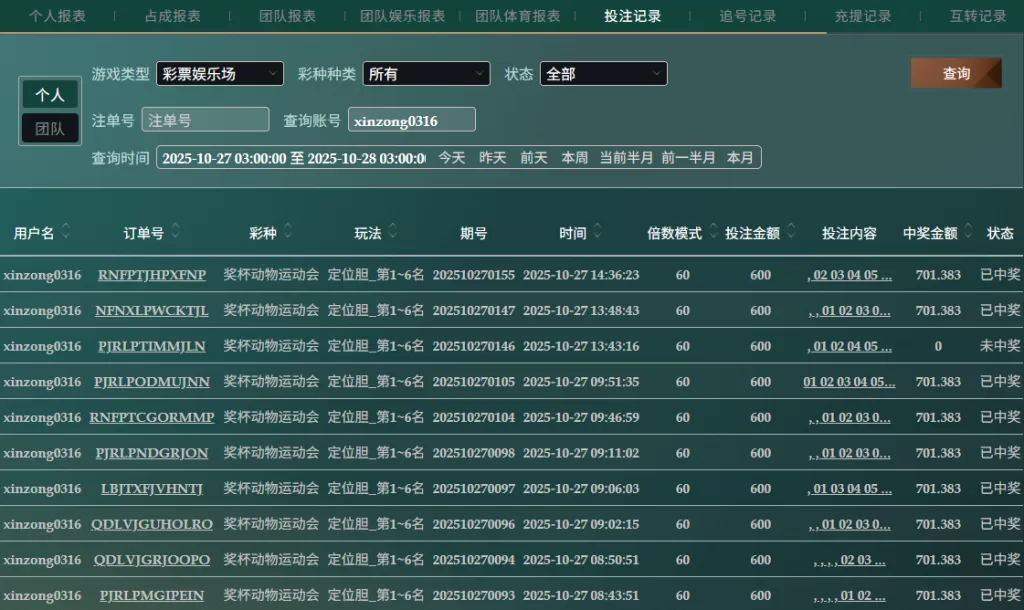Sort by the 用户名 column sort icon
The width and height of the screenshot is (1024, 610).
tap(66, 232)
